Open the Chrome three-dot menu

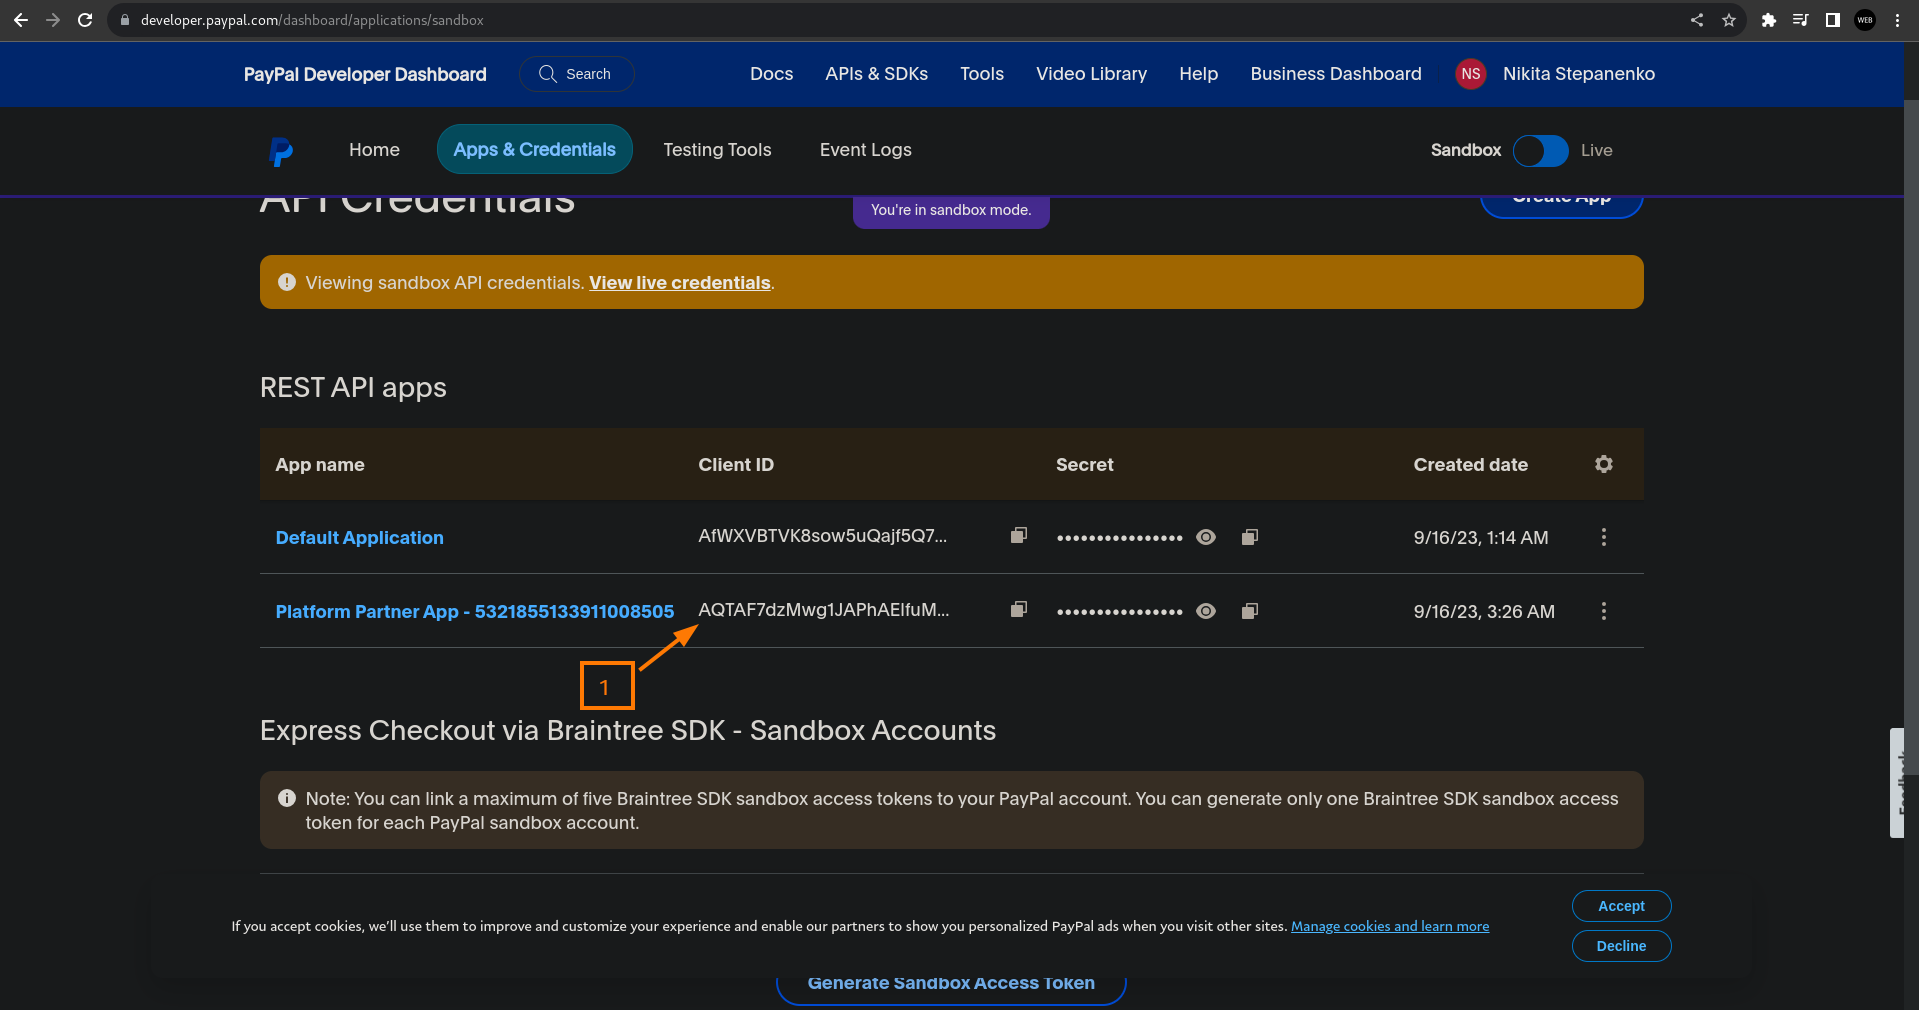tap(1897, 20)
